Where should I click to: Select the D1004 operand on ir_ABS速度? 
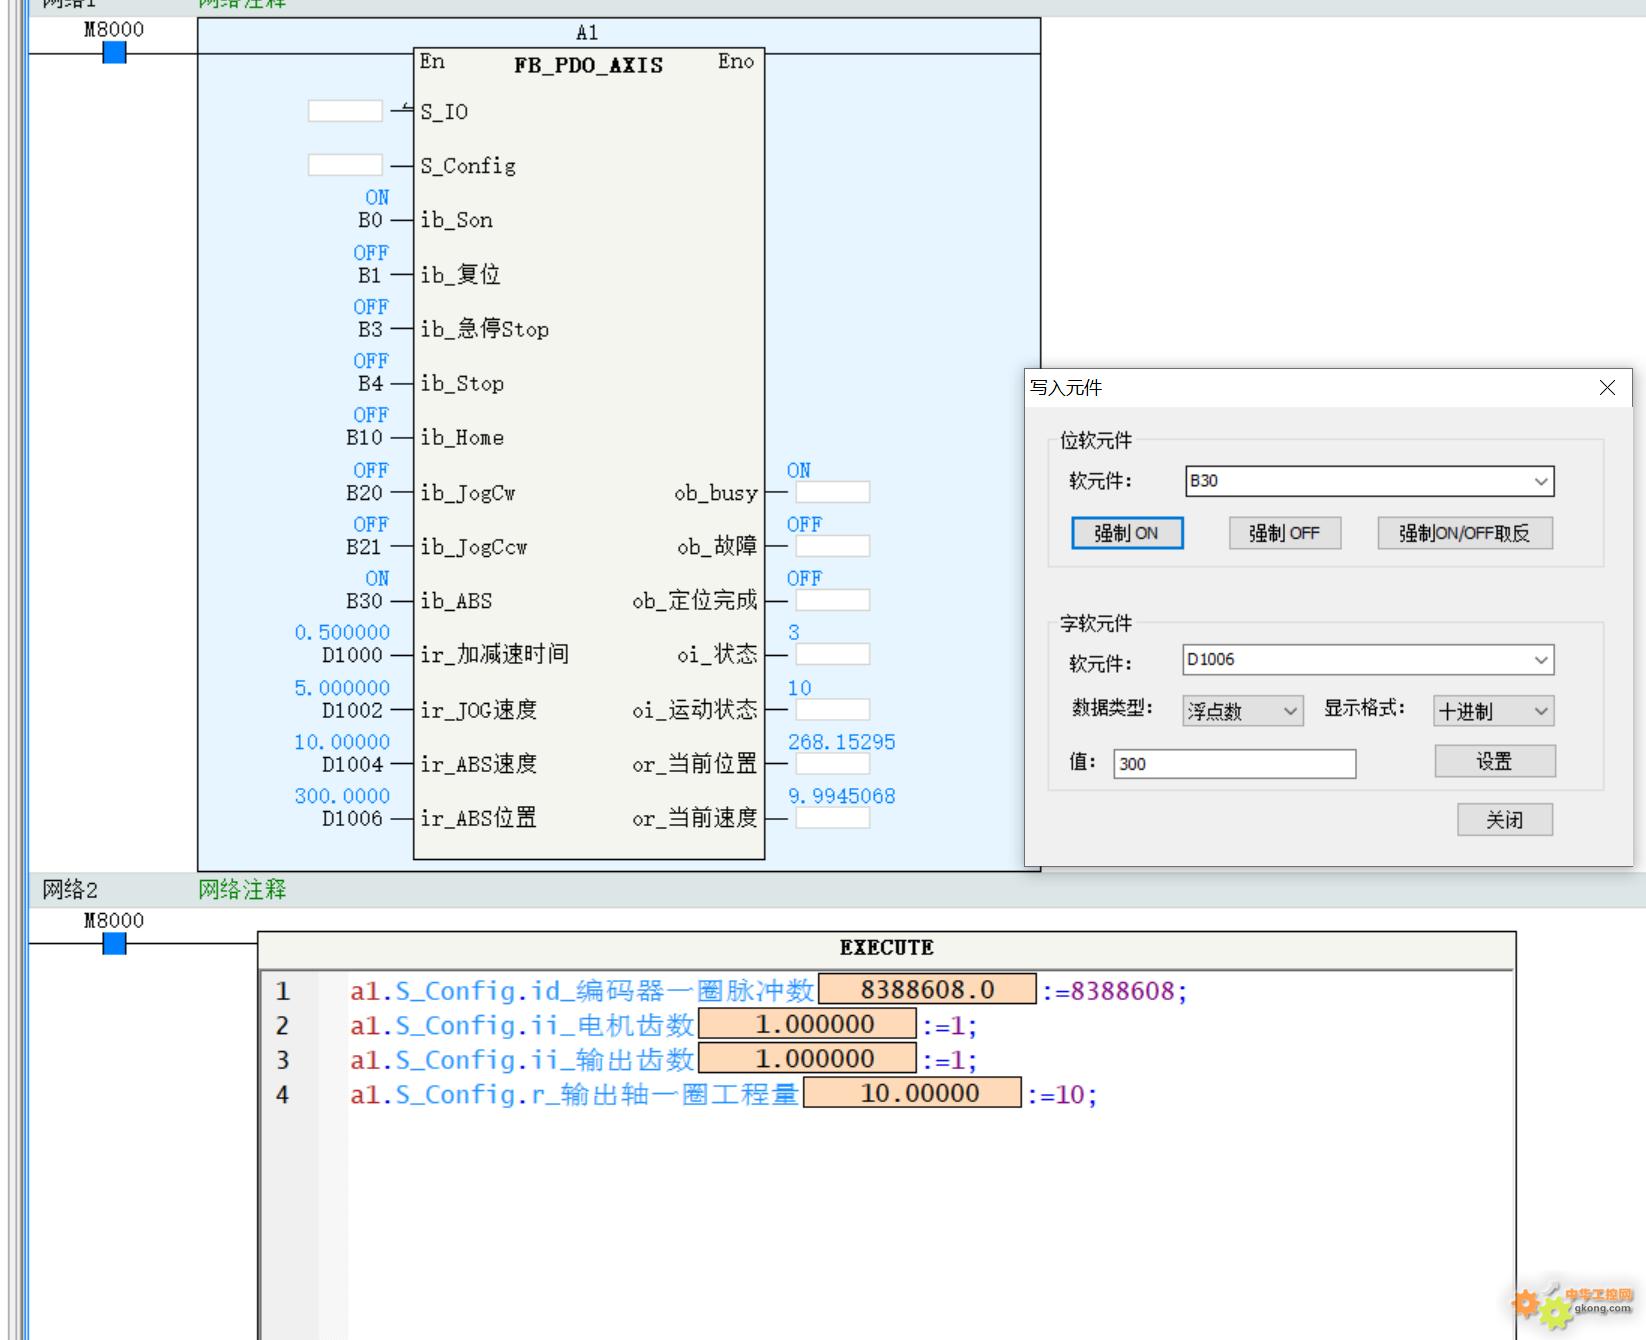[x=352, y=764]
